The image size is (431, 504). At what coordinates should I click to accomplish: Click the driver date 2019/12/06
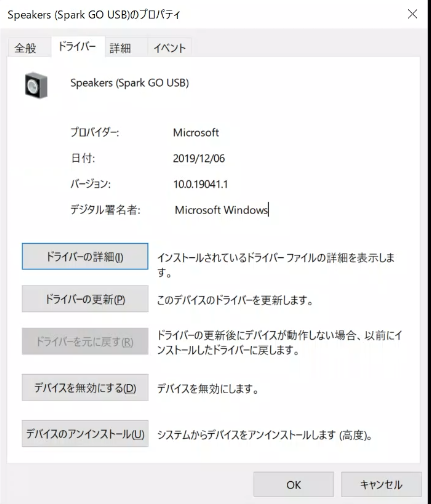coord(199,158)
